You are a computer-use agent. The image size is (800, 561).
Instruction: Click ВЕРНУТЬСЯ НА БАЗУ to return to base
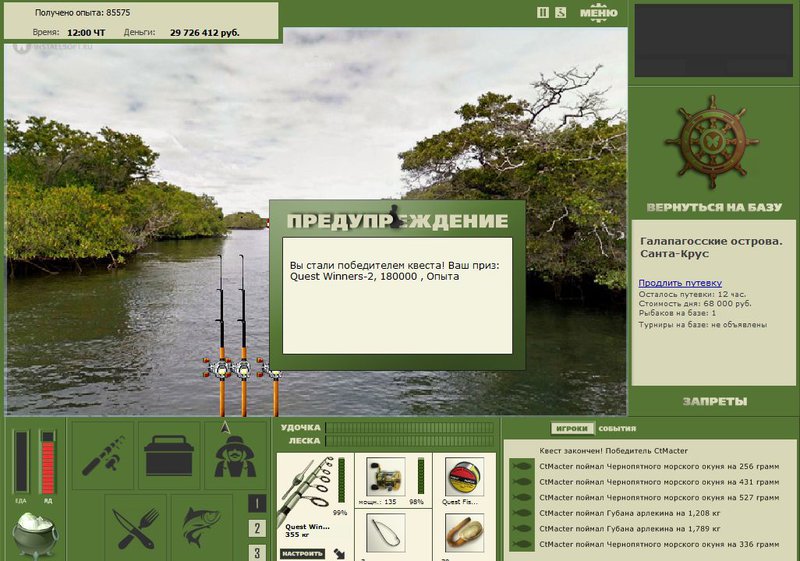(x=714, y=207)
